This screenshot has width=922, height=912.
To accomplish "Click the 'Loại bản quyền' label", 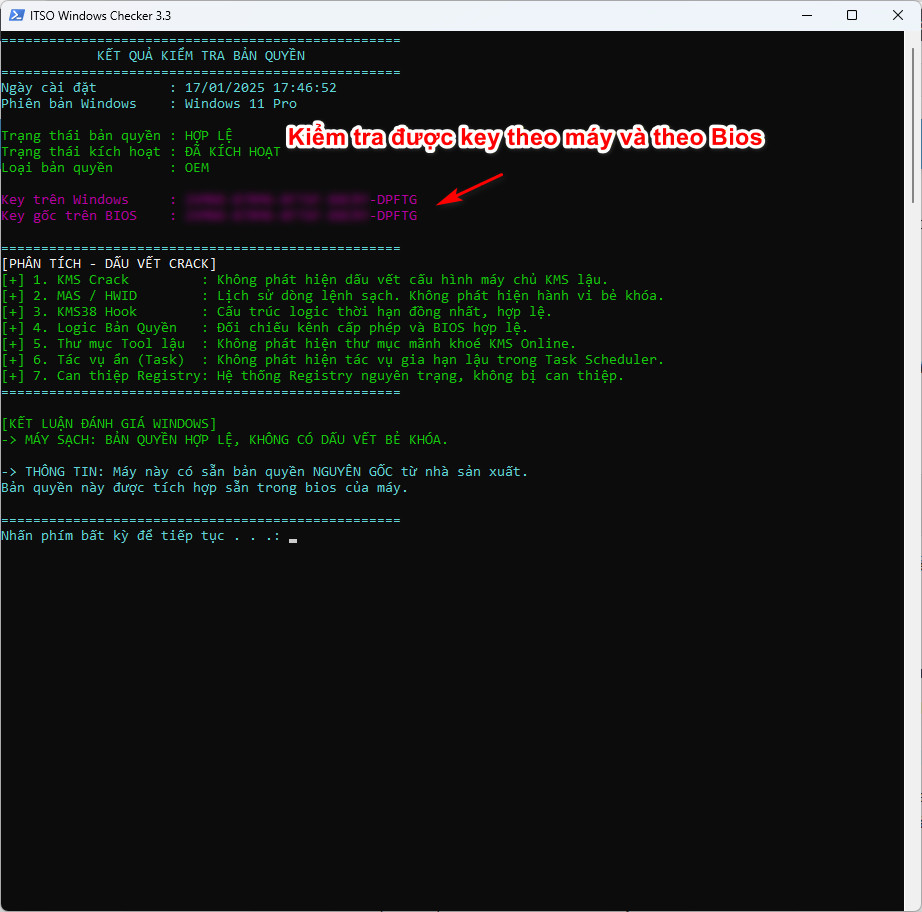I will [x=57, y=168].
